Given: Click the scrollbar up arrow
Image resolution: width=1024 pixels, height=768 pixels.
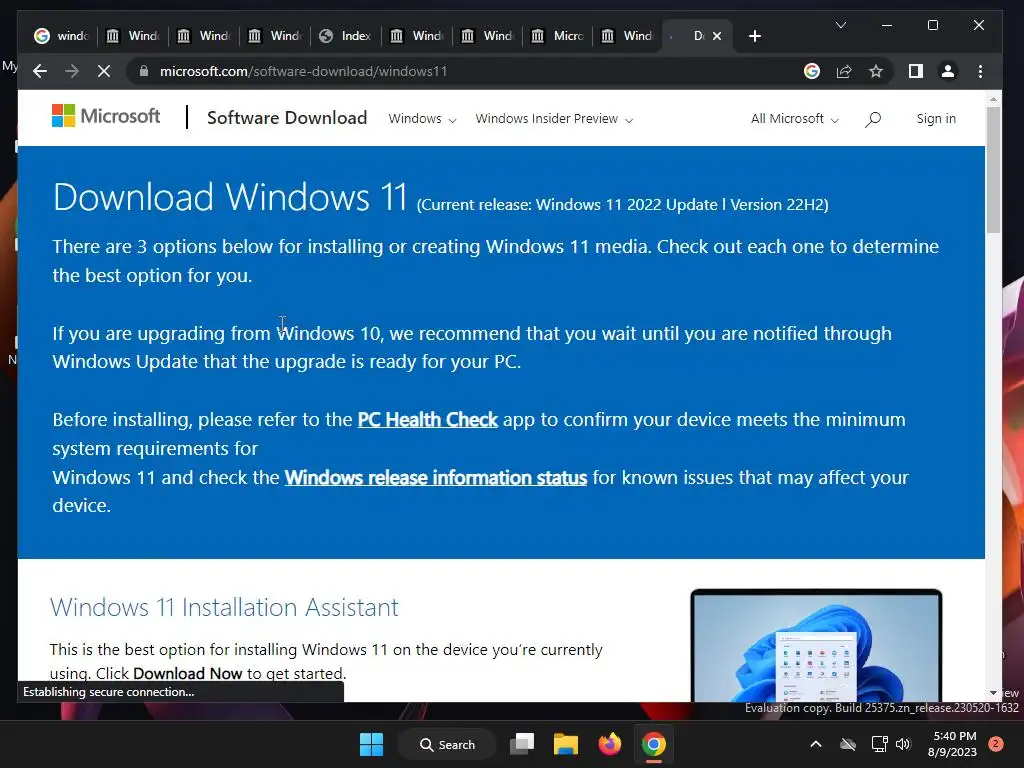Looking at the screenshot, I should [993, 99].
